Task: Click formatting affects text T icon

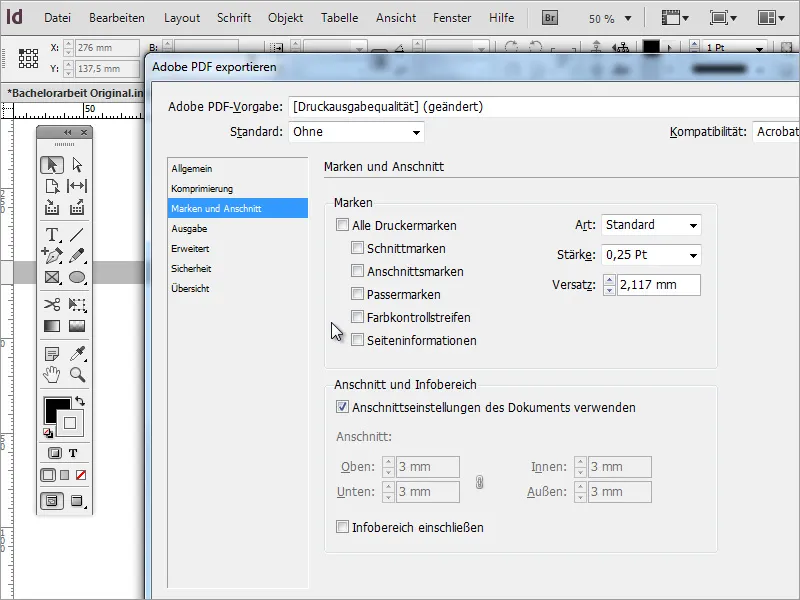Action: click(x=73, y=453)
